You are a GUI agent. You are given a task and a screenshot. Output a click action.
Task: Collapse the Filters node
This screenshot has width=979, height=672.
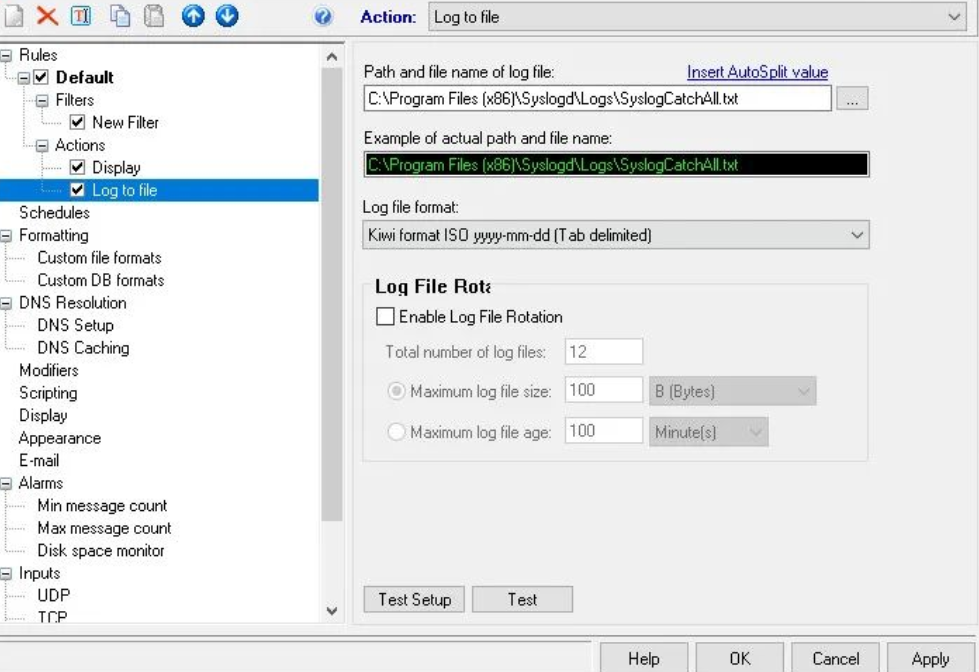pos(42,100)
